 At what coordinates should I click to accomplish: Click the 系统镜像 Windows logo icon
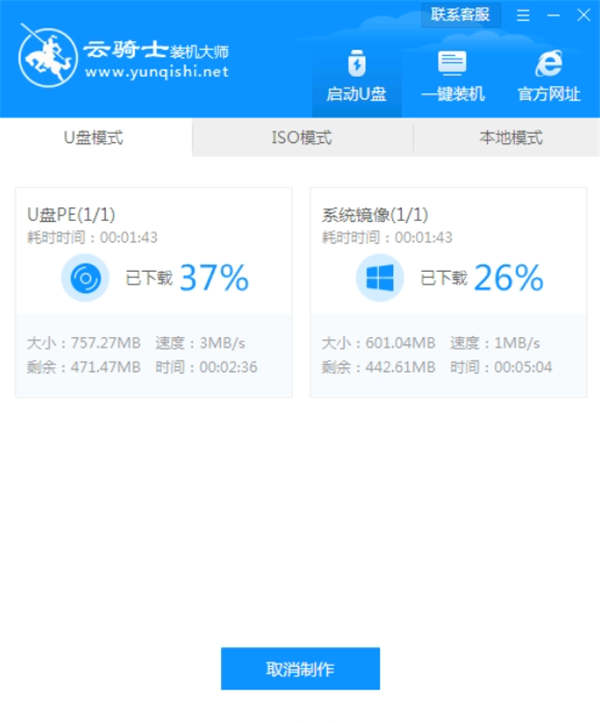380,278
